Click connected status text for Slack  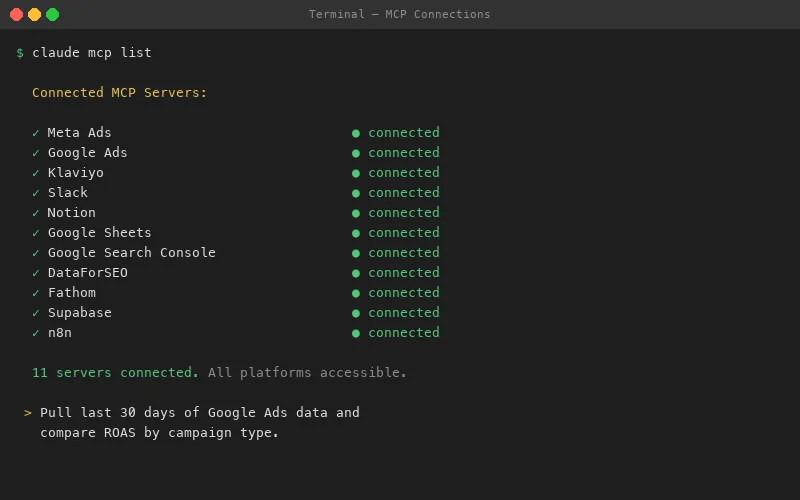point(404,193)
